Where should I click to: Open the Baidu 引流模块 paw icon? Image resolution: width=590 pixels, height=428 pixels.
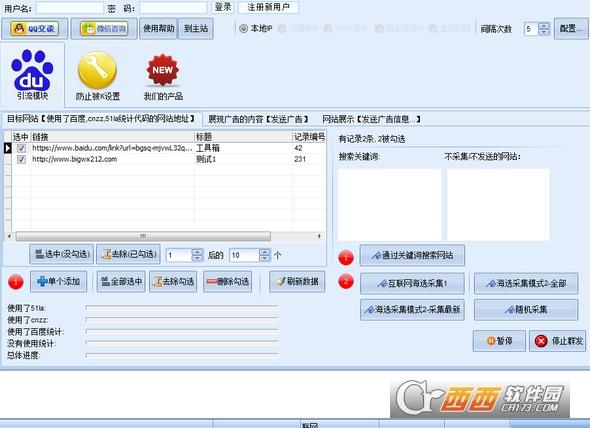pos(32,71)
